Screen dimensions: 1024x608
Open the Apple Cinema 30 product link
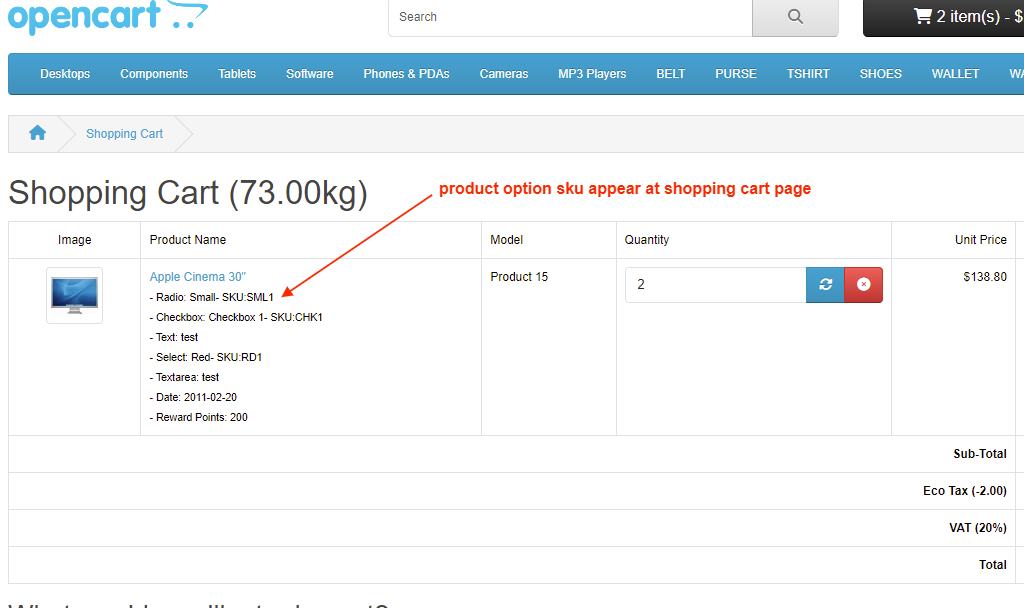(197, 276)
